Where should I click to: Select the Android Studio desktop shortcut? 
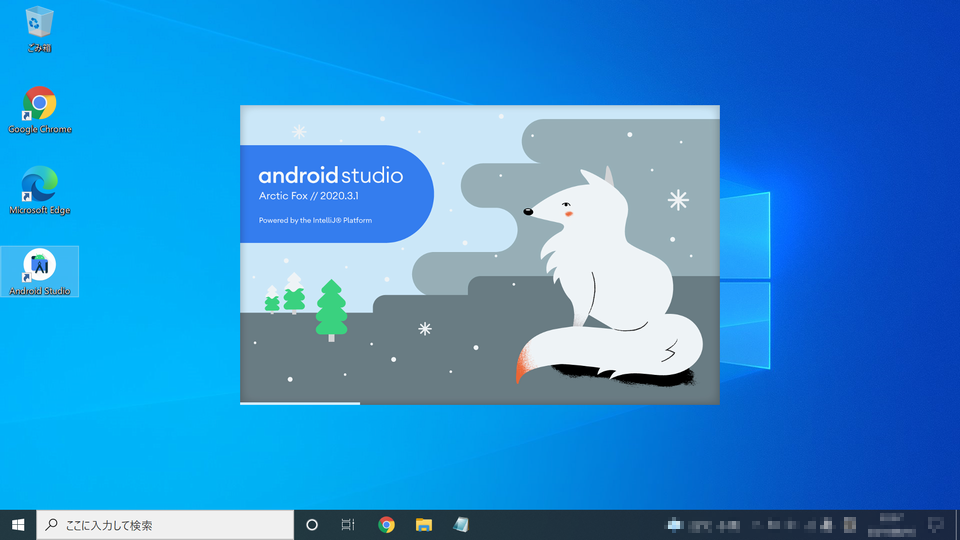[x=40, y=272]
